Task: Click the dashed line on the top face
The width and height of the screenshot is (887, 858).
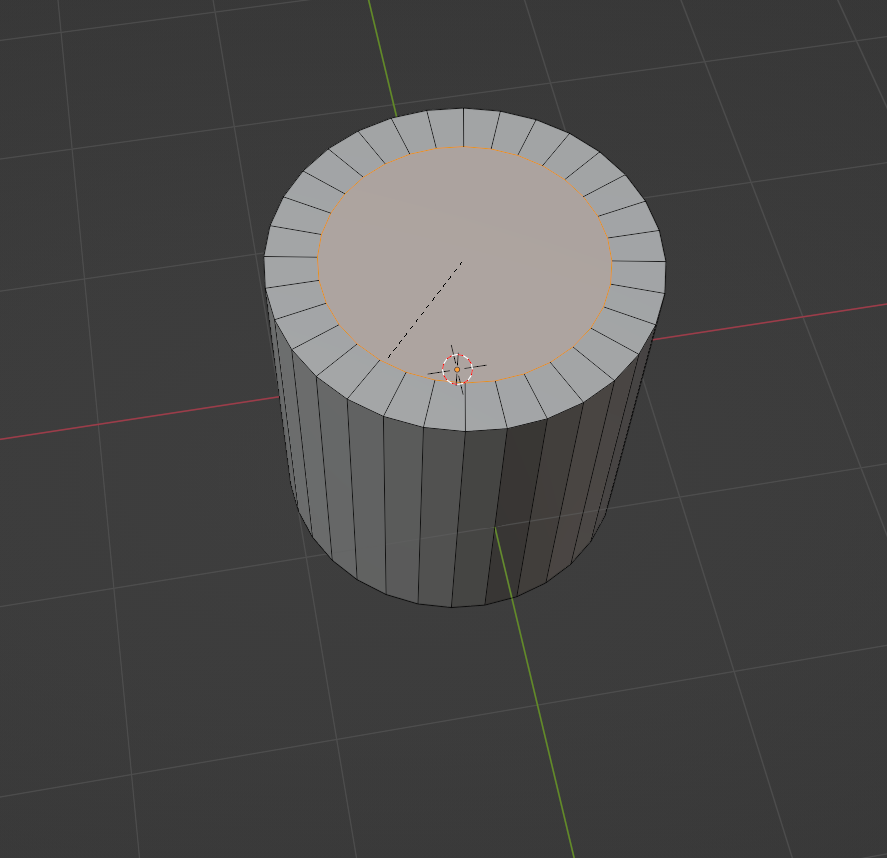Action: 425,310
